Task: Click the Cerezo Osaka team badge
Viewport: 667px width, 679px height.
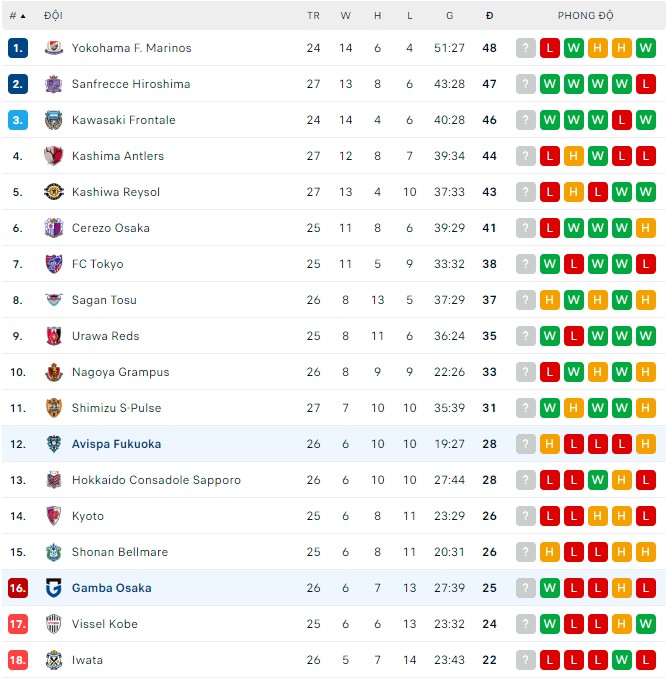Action: (54, 228)
